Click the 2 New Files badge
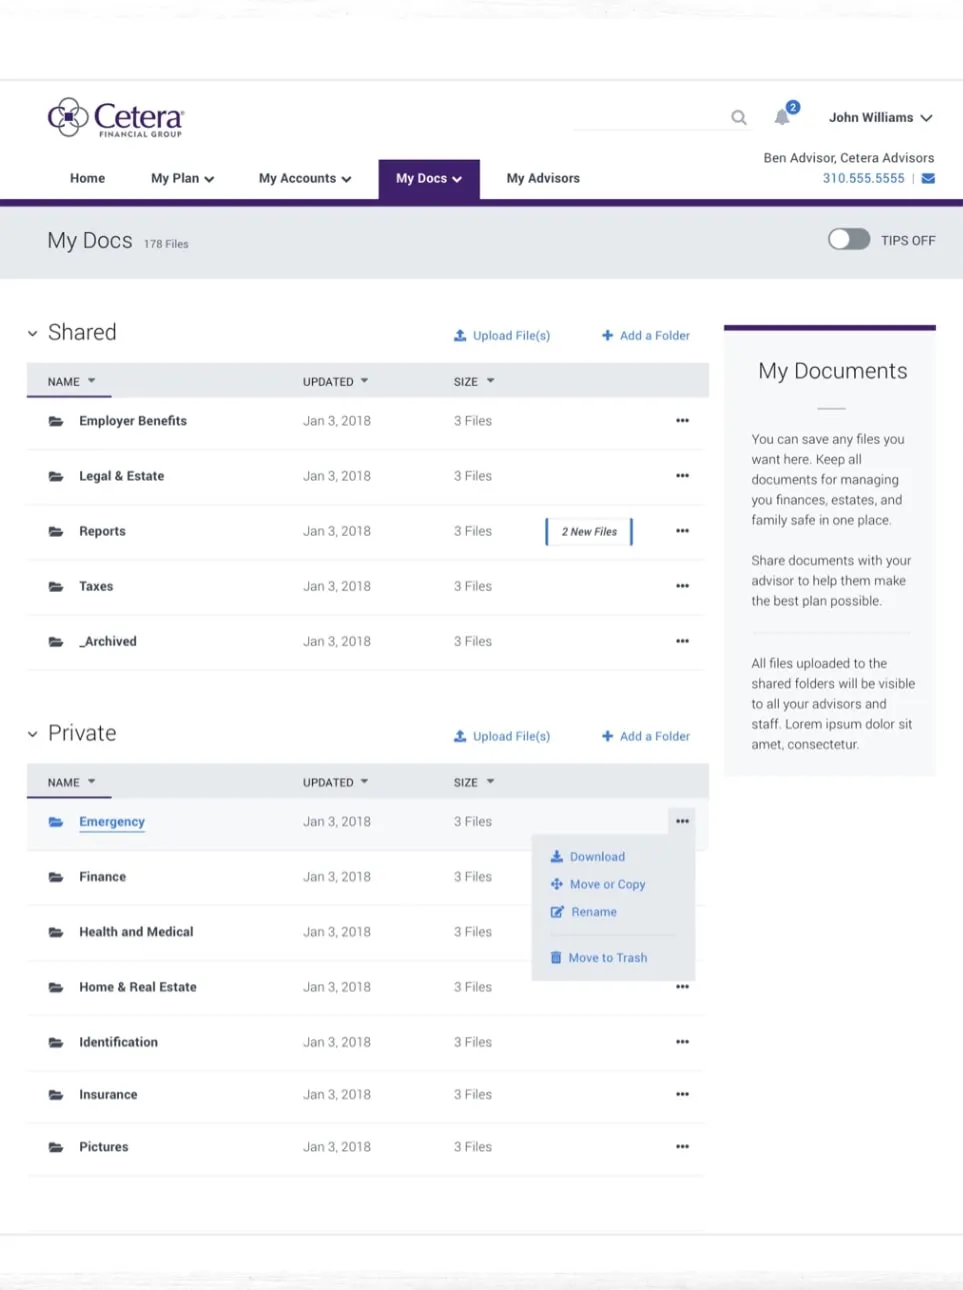Viewport: 963px width, 1290px height. click(x=589, y=532)
